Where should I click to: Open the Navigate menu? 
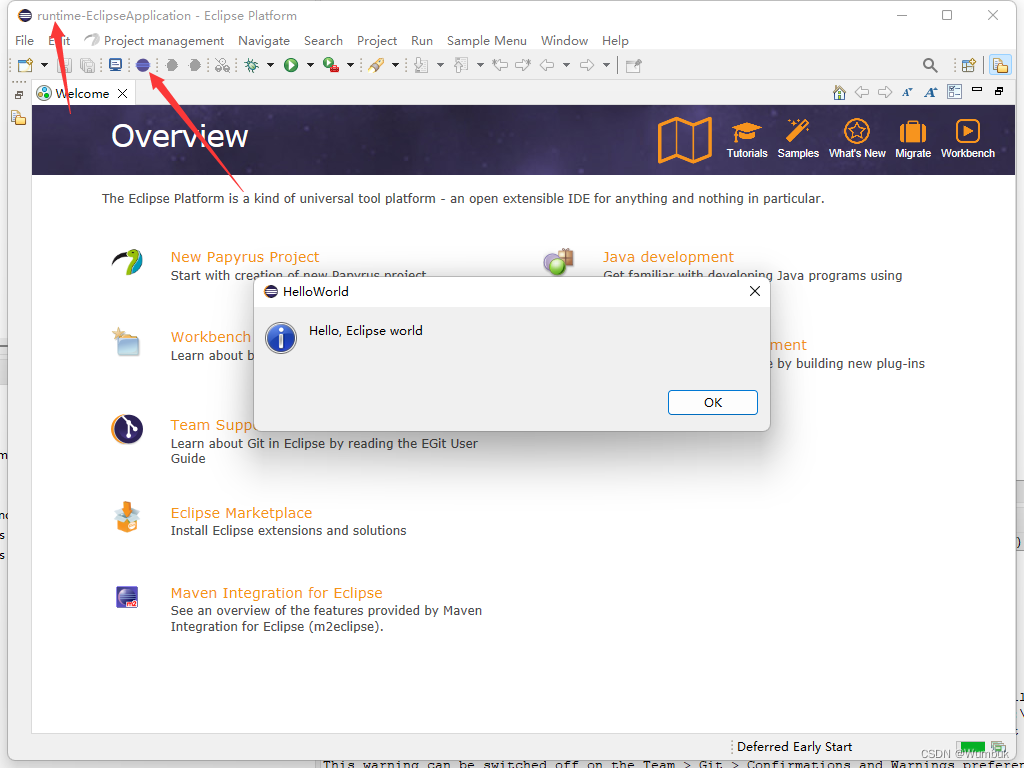[264, 40]
